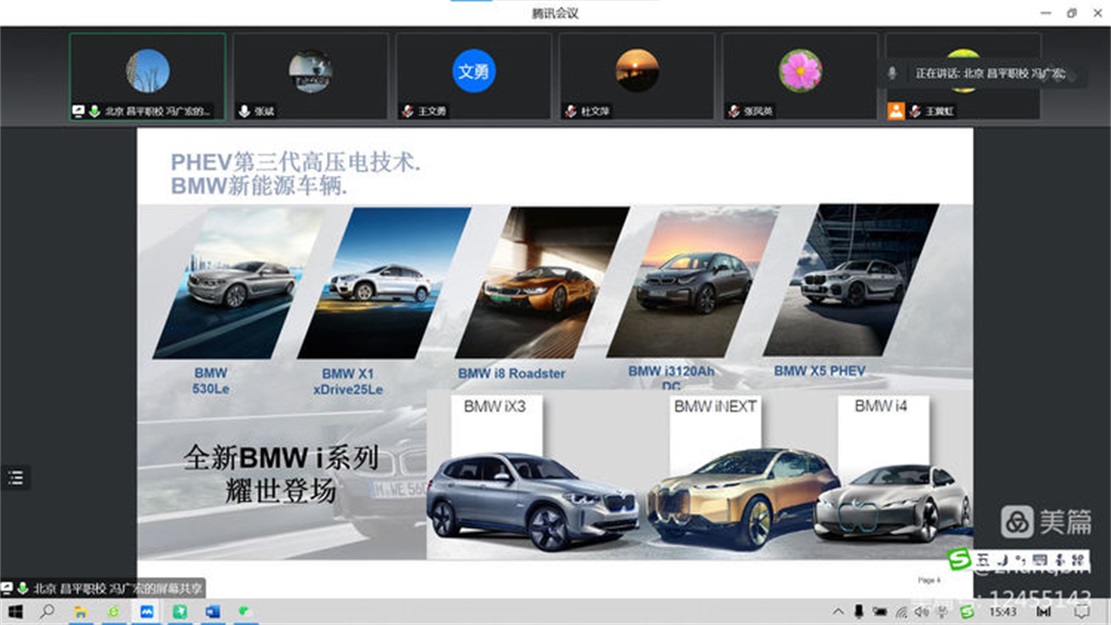Click the orange host icon beside 王冀虹
This screenshot has width=1111, height=625.
(x=896, y=111)
